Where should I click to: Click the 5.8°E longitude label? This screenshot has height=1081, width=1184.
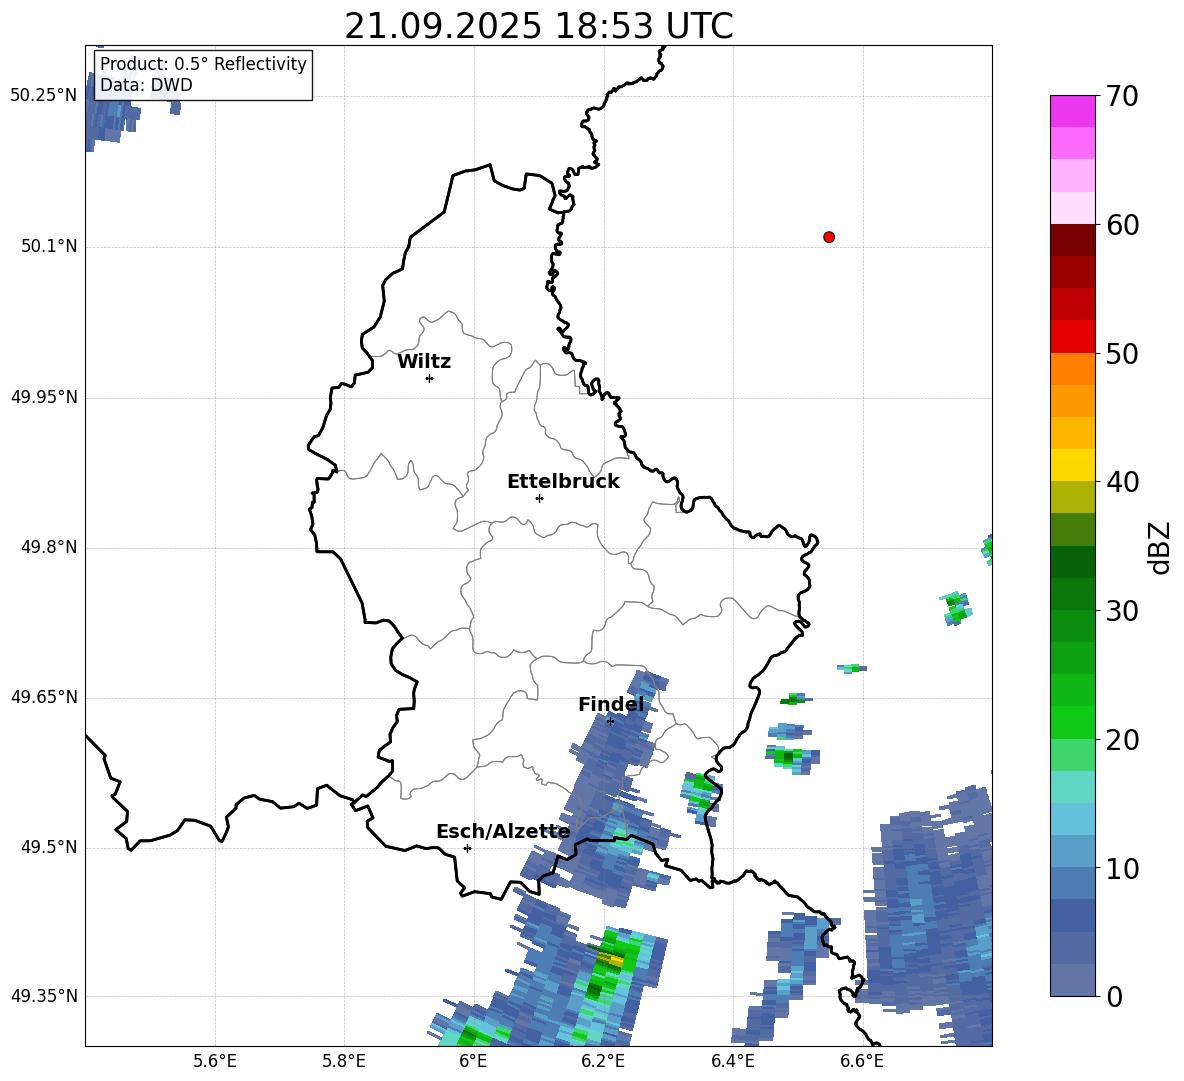pos(344,1061)
